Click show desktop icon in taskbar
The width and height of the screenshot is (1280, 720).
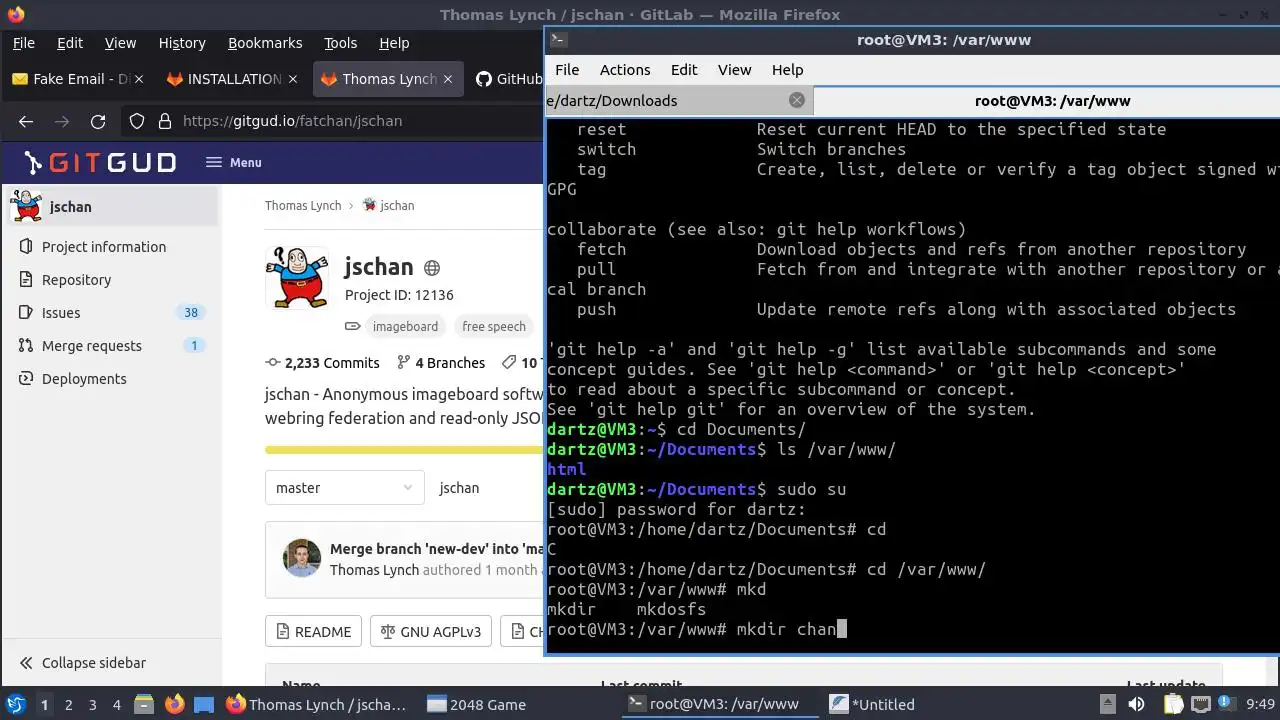(203, 704)
